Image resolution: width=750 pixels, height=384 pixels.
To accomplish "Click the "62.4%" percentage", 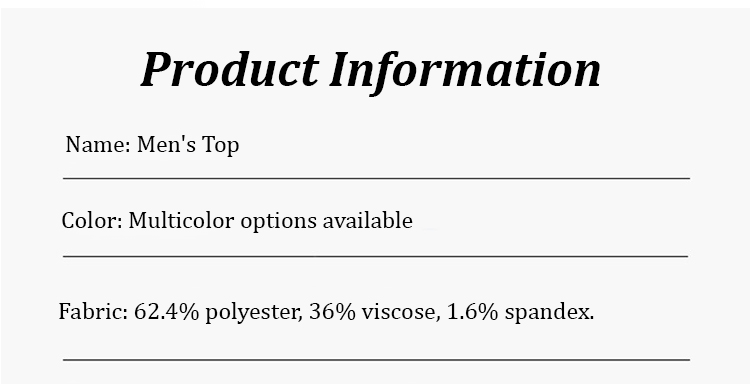I will [166, 312].
